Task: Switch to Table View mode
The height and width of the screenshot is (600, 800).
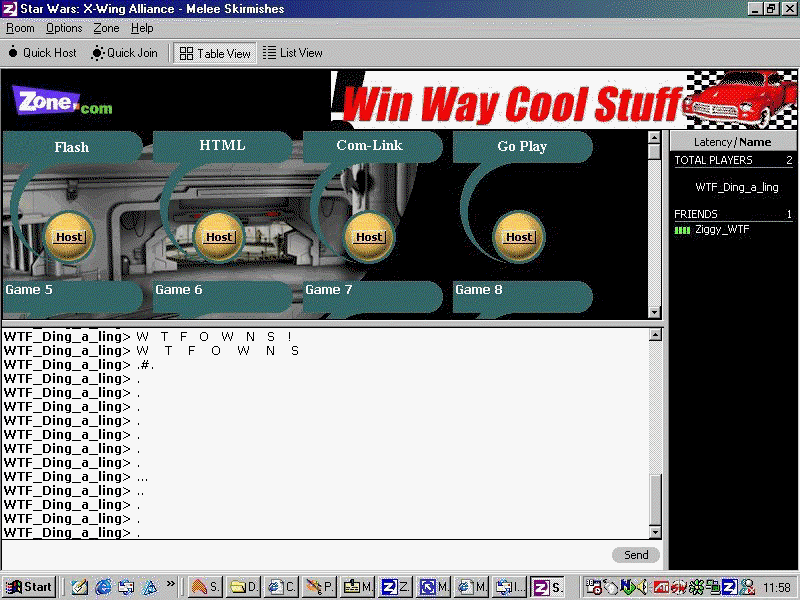Action: click(215, 53)
